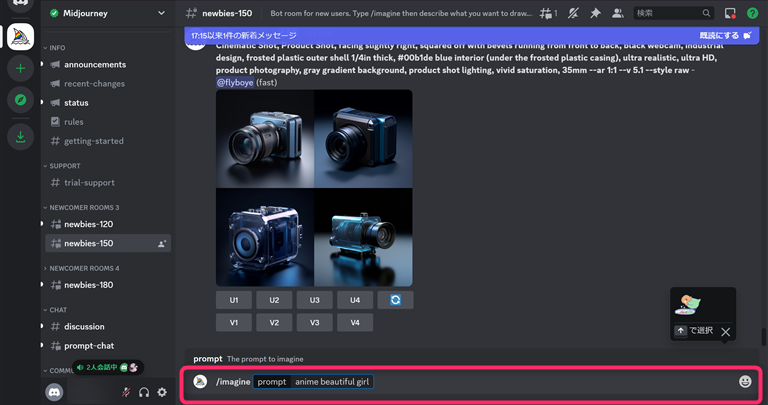Expand the Midjourney server dropdown menu
The image size is (768, 405).
(161, 14)
